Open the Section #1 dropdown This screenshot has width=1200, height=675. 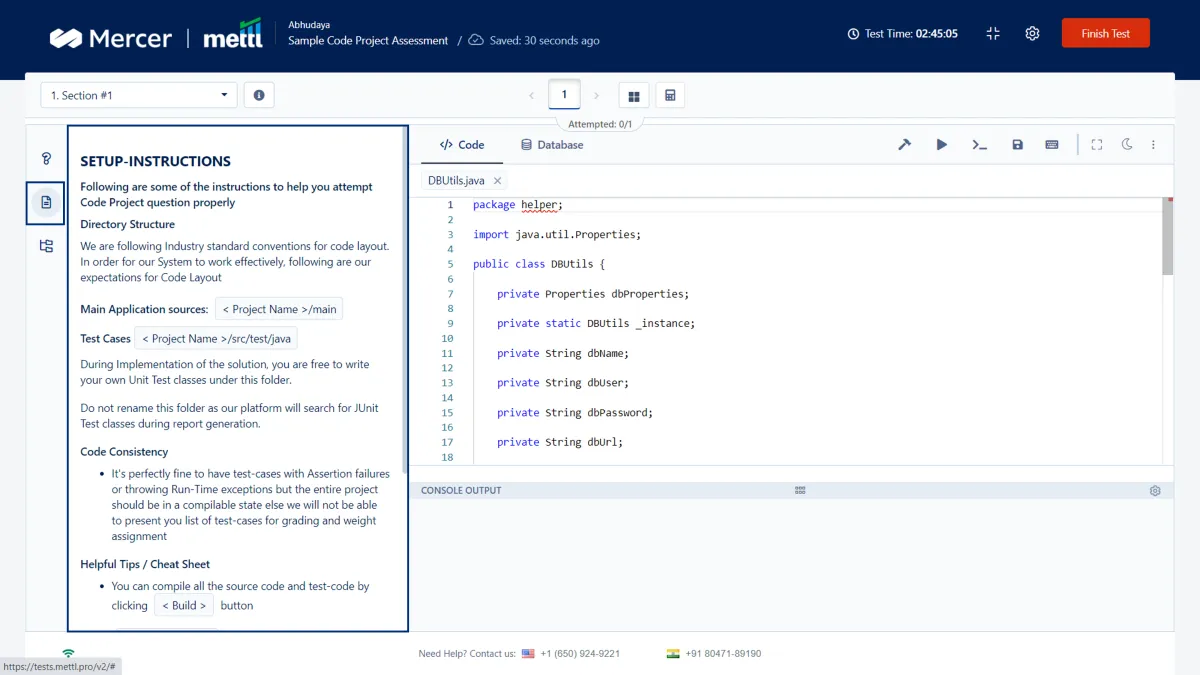139,95
